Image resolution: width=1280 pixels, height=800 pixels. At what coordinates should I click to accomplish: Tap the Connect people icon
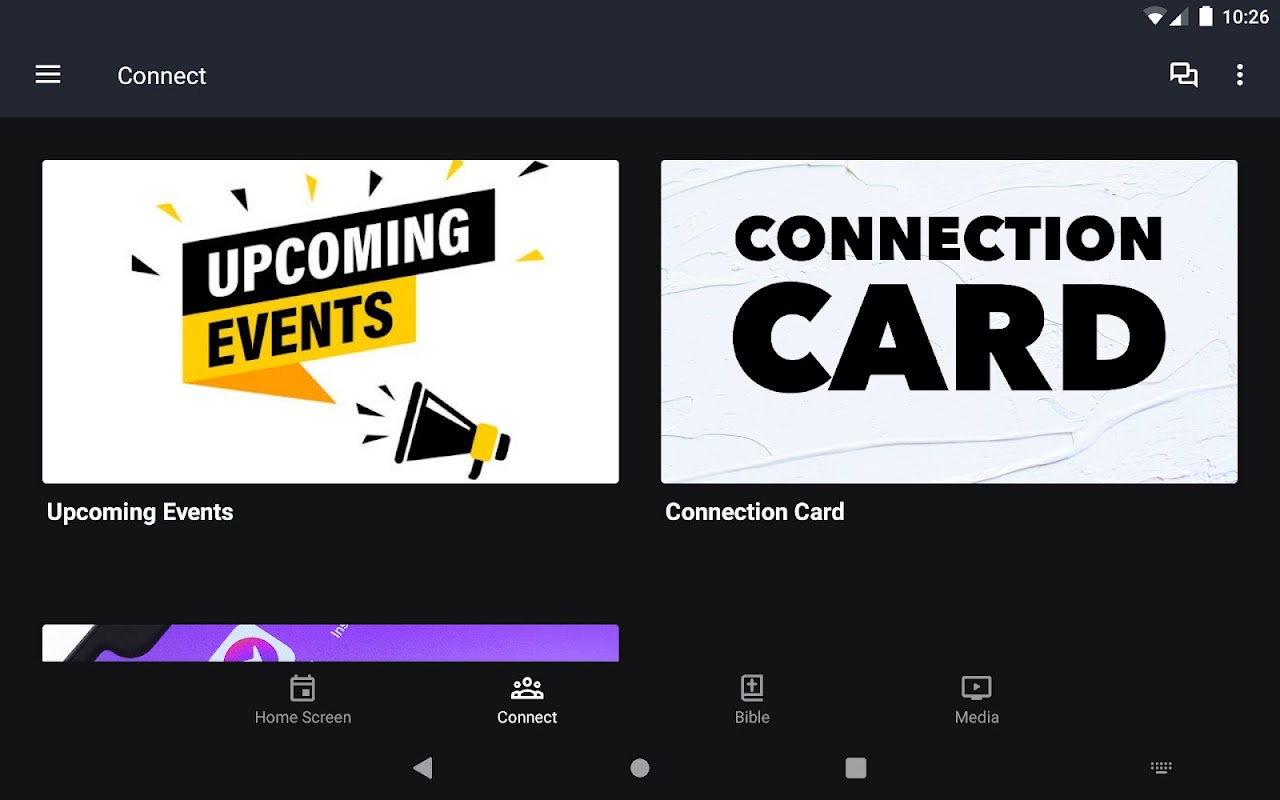527,688
